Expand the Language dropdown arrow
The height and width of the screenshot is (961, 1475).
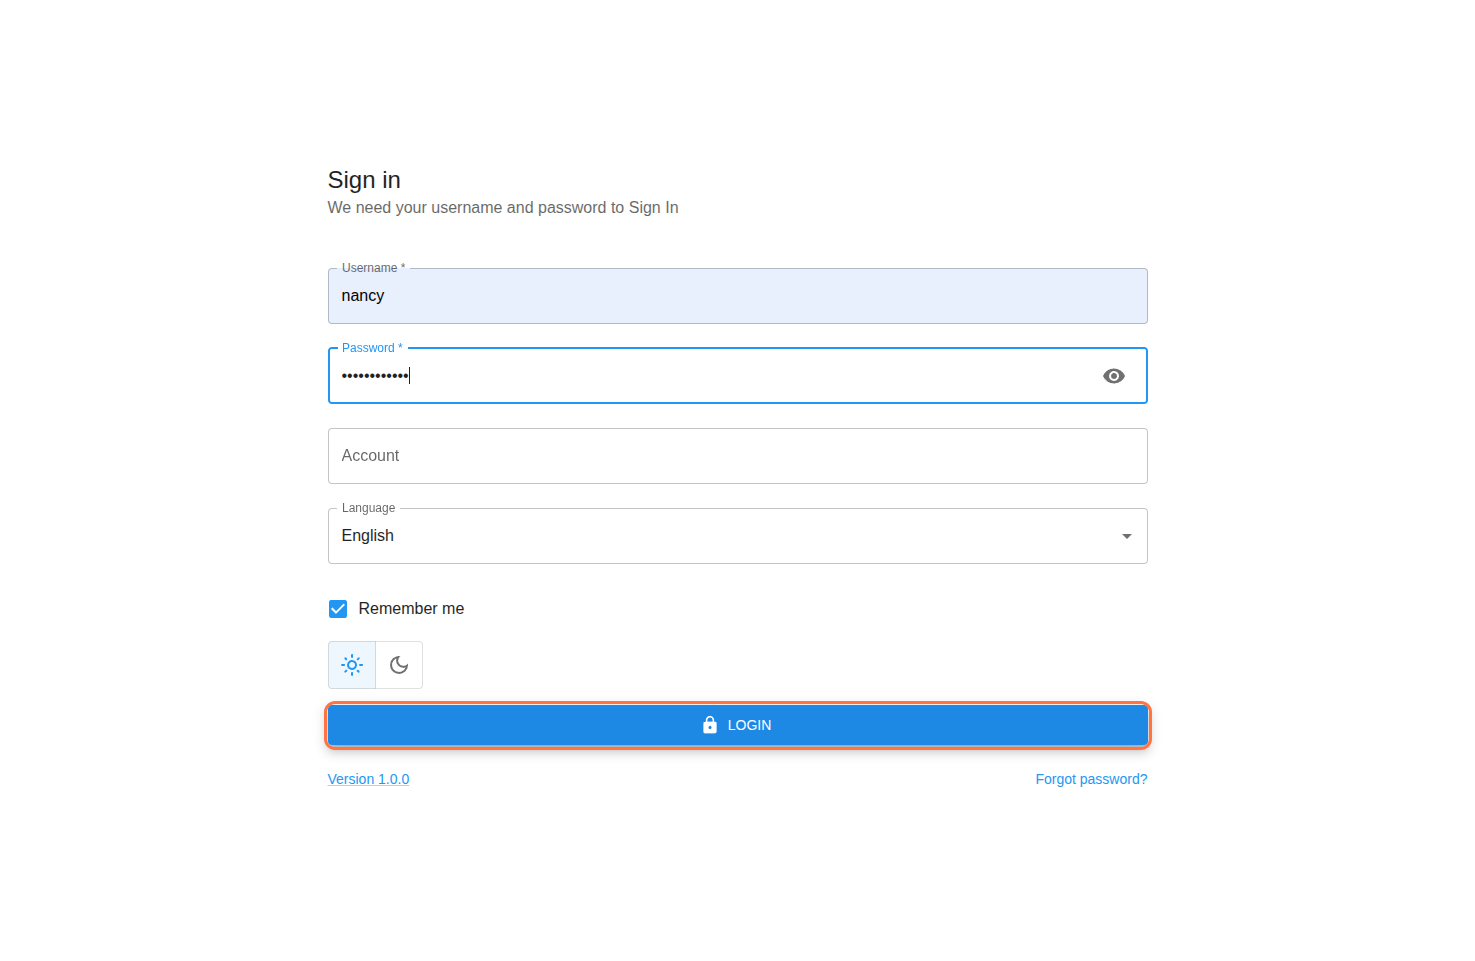click(1126, 536)
